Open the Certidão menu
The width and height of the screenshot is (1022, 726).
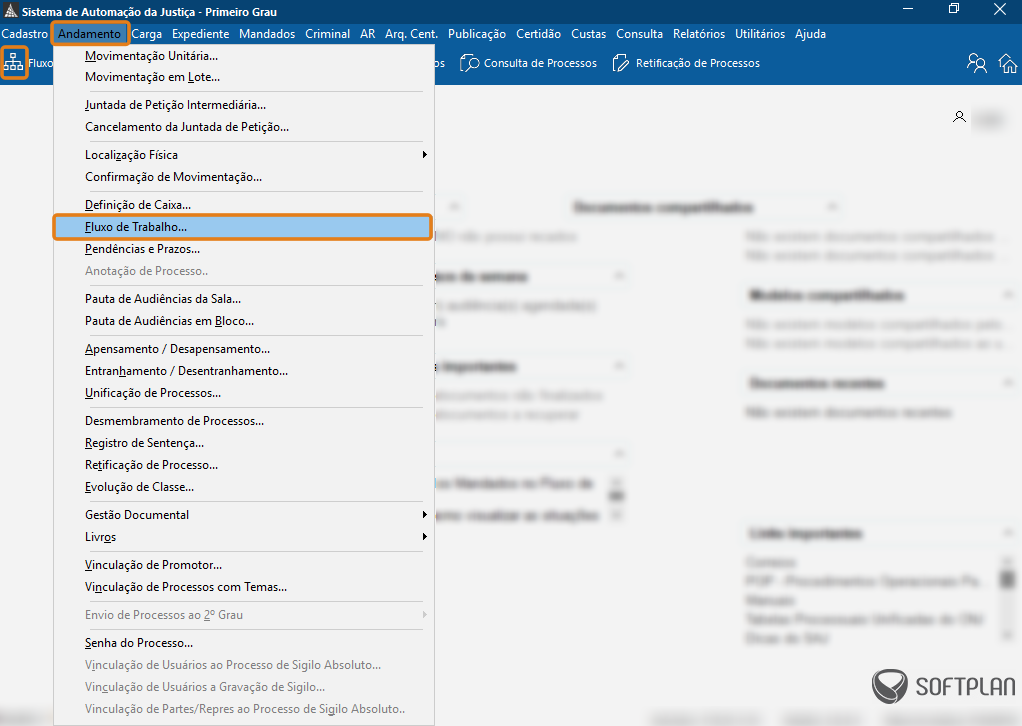pos(538,34)
